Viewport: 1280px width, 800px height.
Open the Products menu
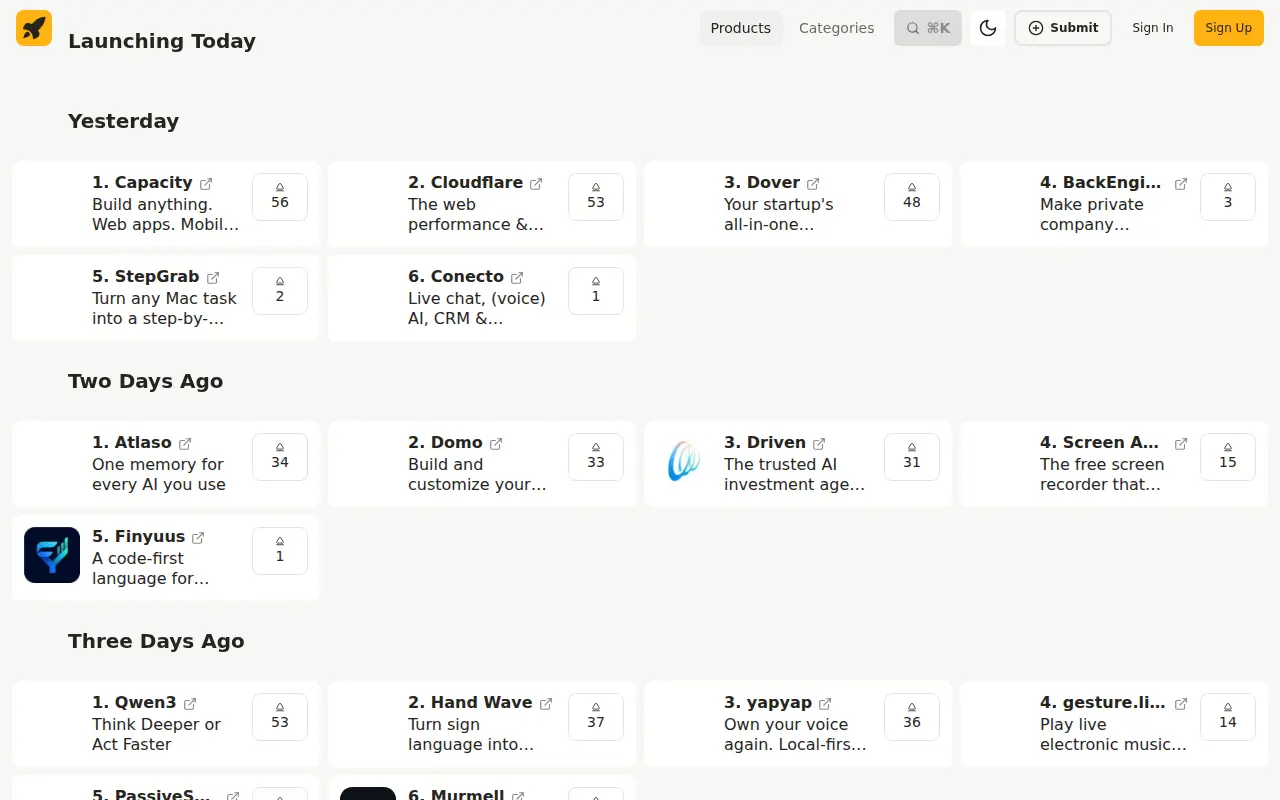click(741, 28)
